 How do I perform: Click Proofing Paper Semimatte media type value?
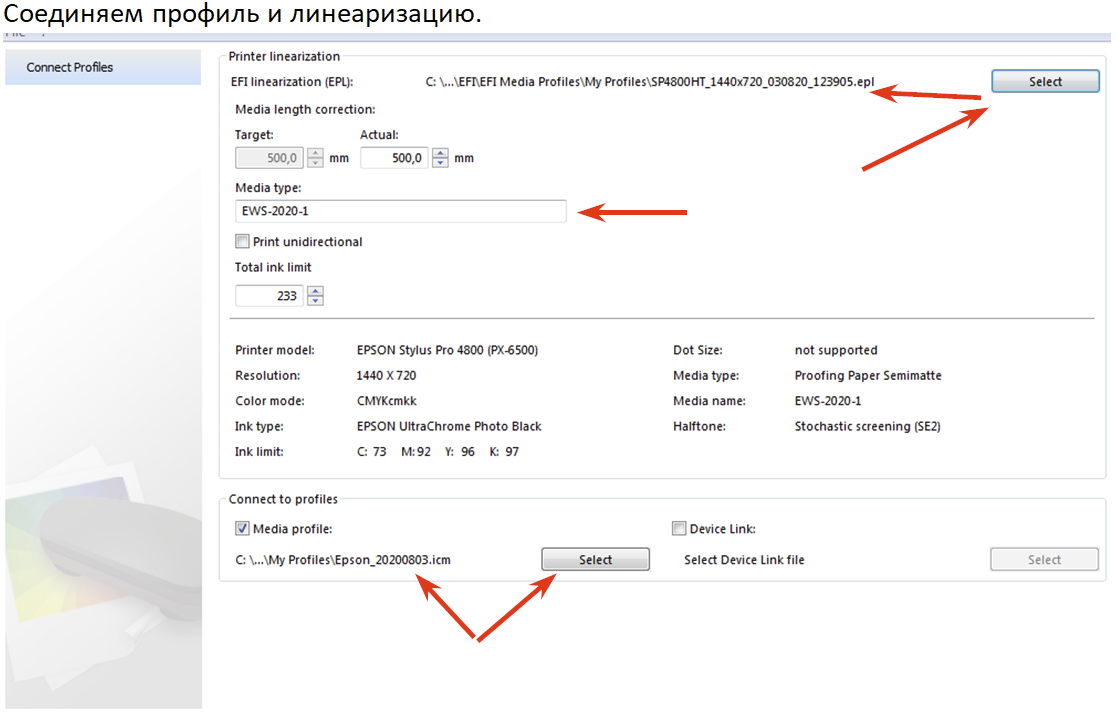868,375
